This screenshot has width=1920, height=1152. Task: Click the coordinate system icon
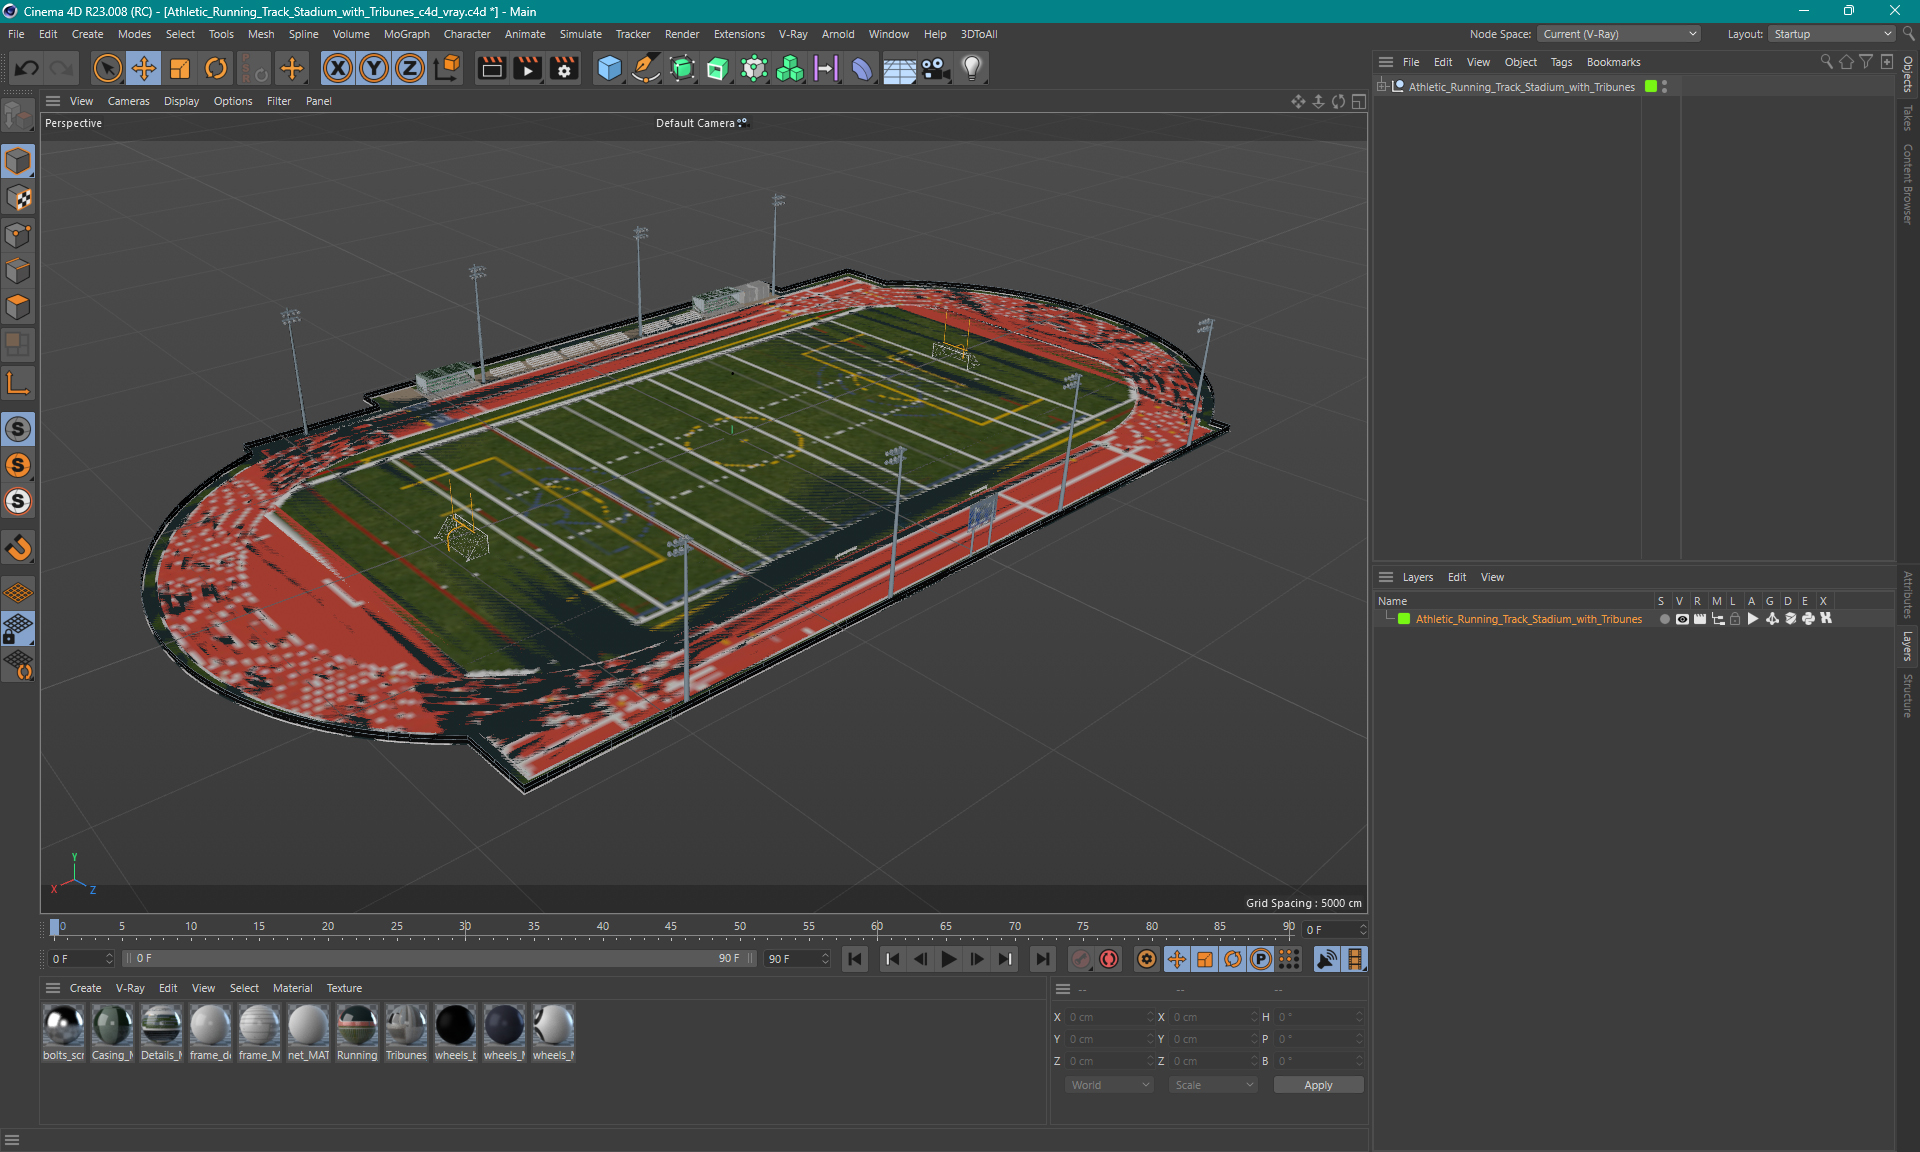[447, 68]
